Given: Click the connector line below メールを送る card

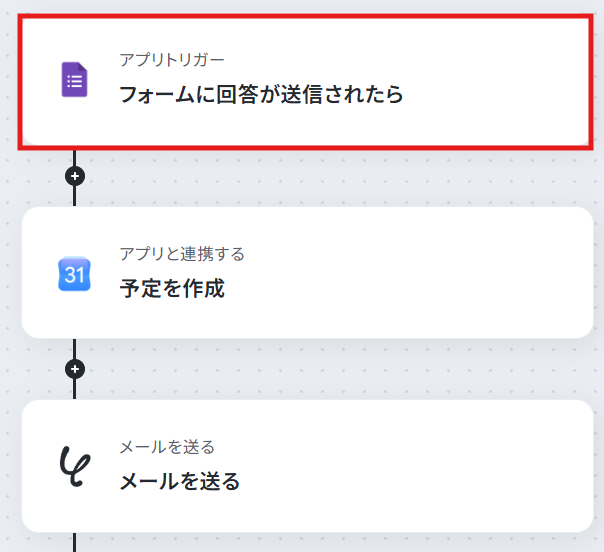Looking at the screenshot, I should point(74,542).
